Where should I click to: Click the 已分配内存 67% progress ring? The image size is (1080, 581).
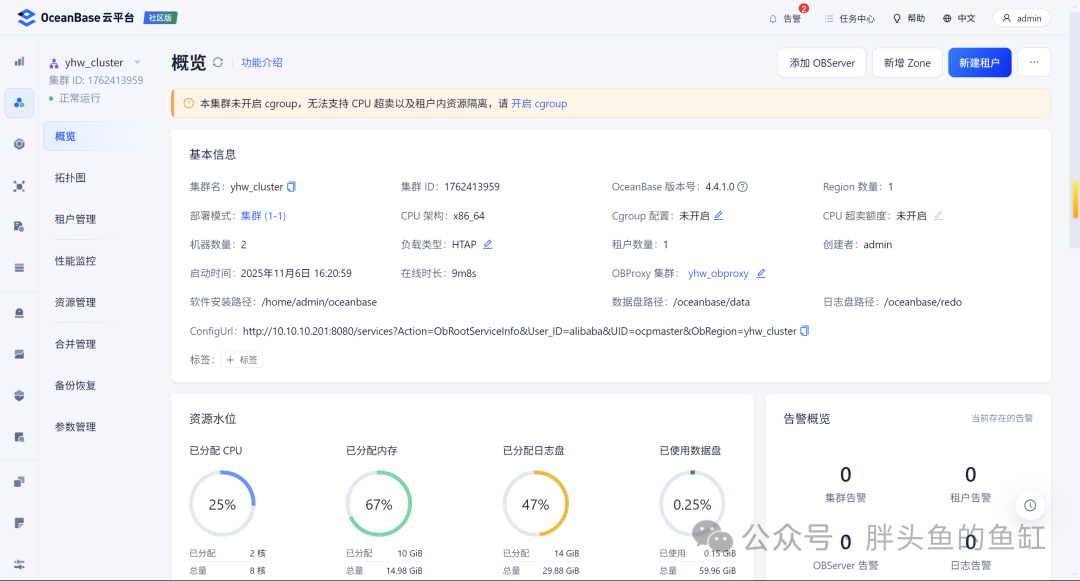pyautogui.click(x=379, y=504)
